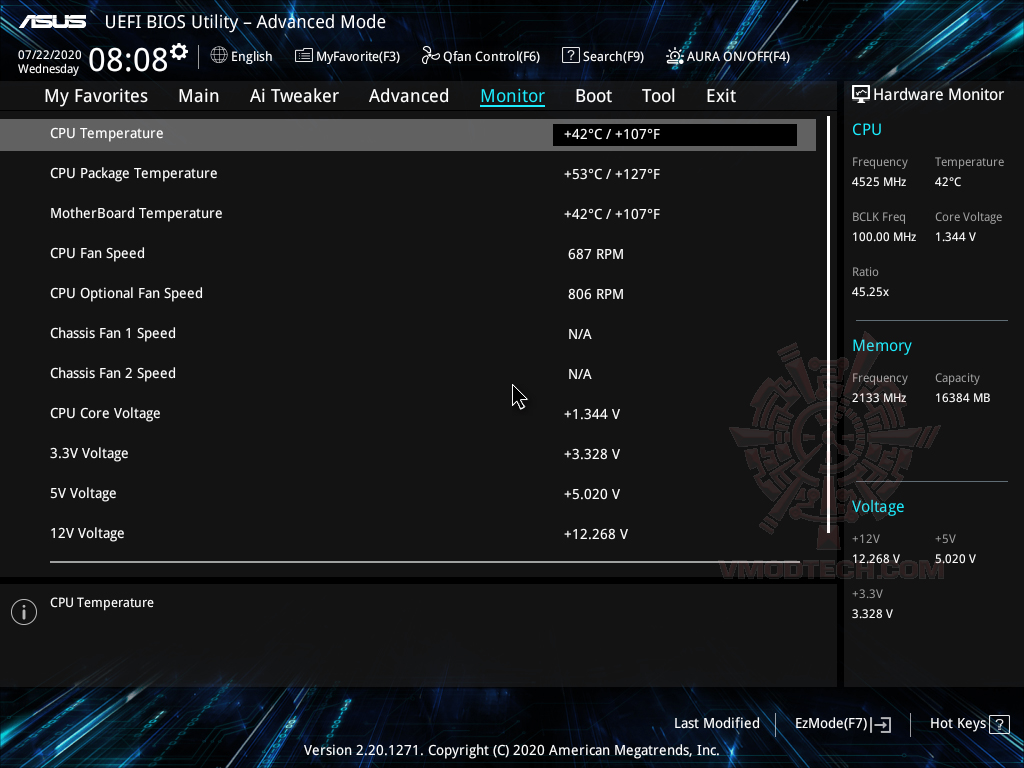
Task: Open the Chassis Fan 1 Speed selector
Action: tap(674, 334)
